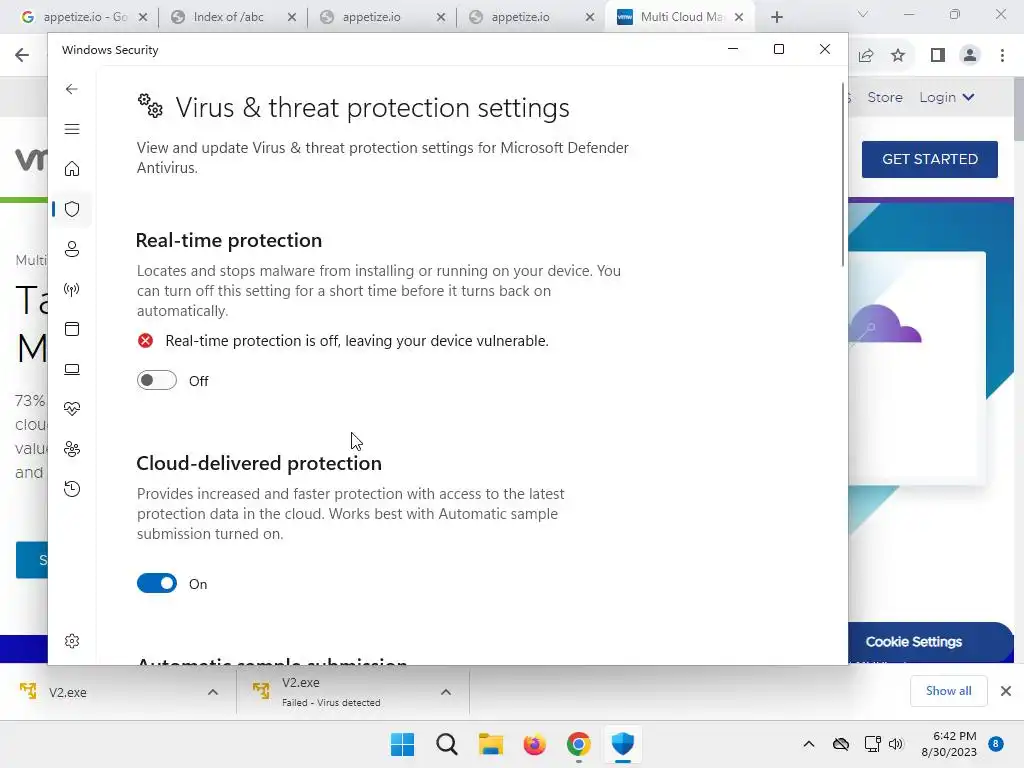Expand the Login dropdown on webpage
The width and height of the screenshot is (1024, 768).
[x=946, y=97]
